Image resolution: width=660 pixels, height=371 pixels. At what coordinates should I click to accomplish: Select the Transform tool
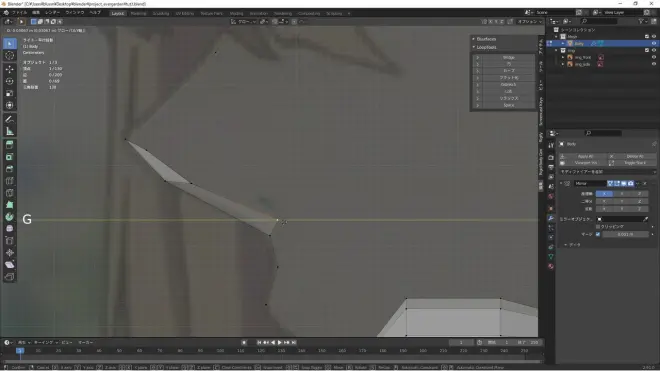click(x=10, y=105)
